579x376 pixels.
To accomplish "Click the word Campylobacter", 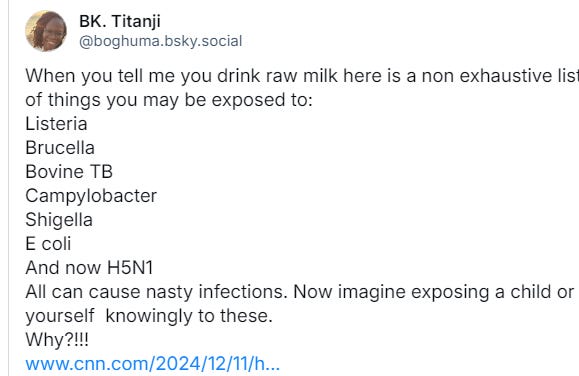I will tap(91, 196).
